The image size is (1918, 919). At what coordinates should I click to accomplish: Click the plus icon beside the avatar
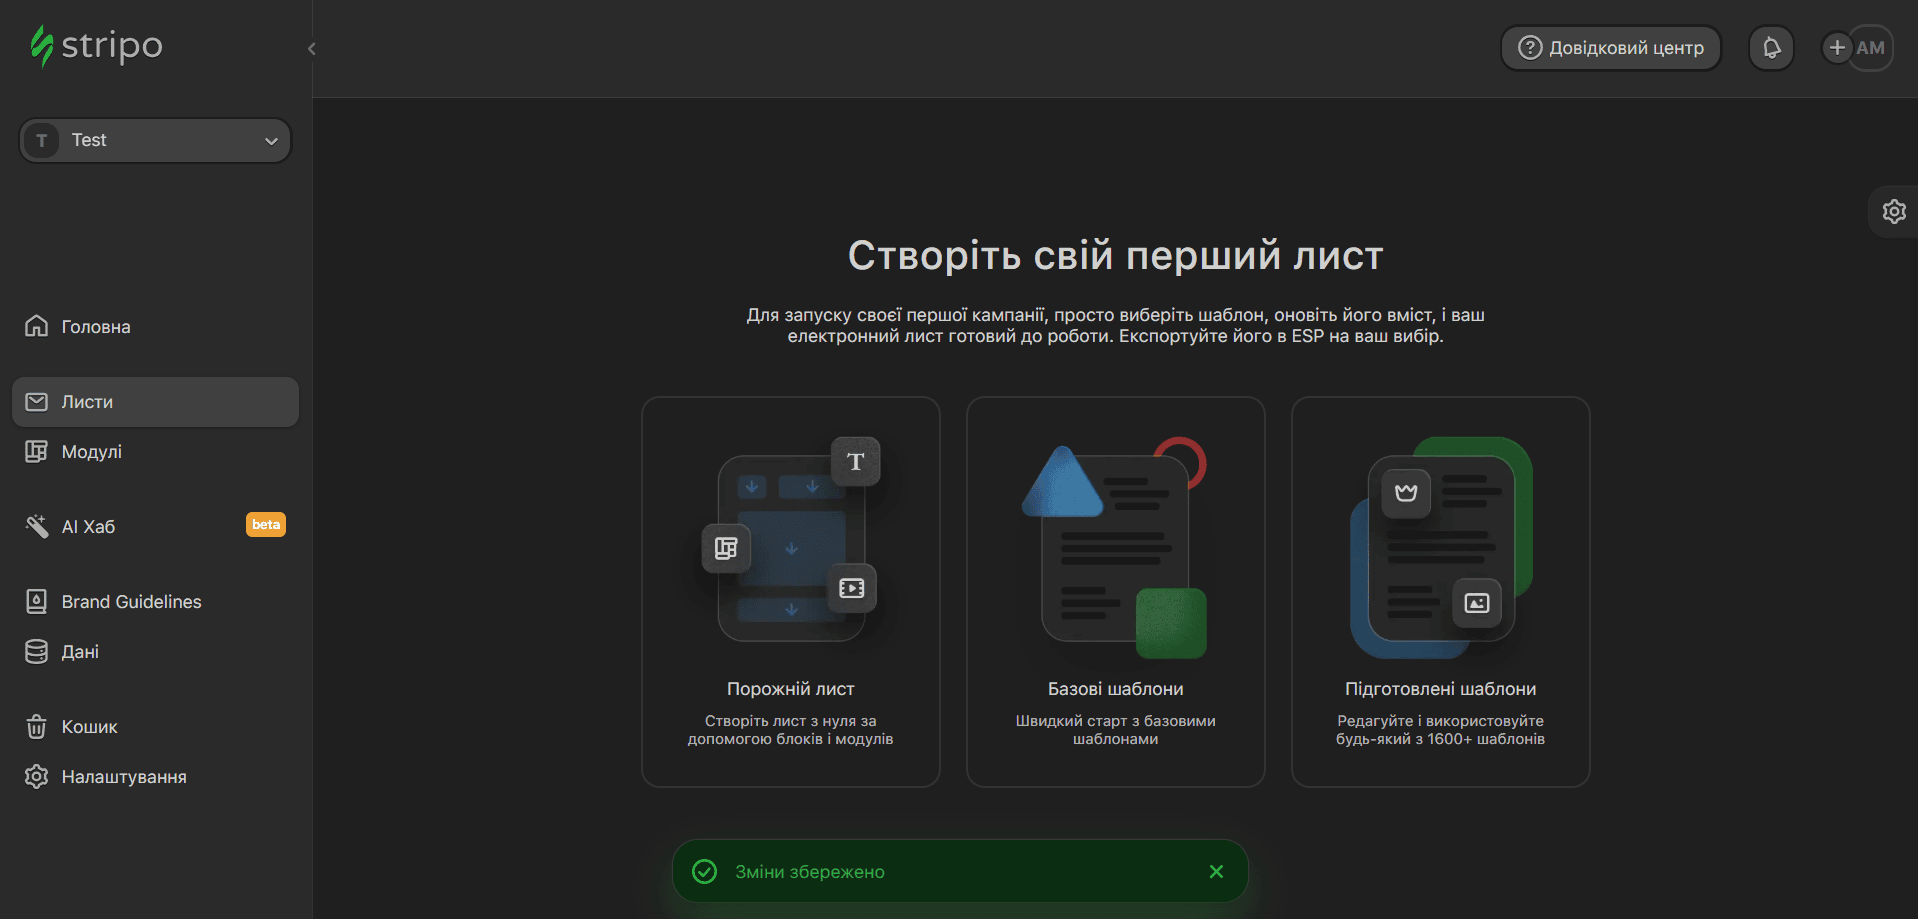(x=1836, y=48)
